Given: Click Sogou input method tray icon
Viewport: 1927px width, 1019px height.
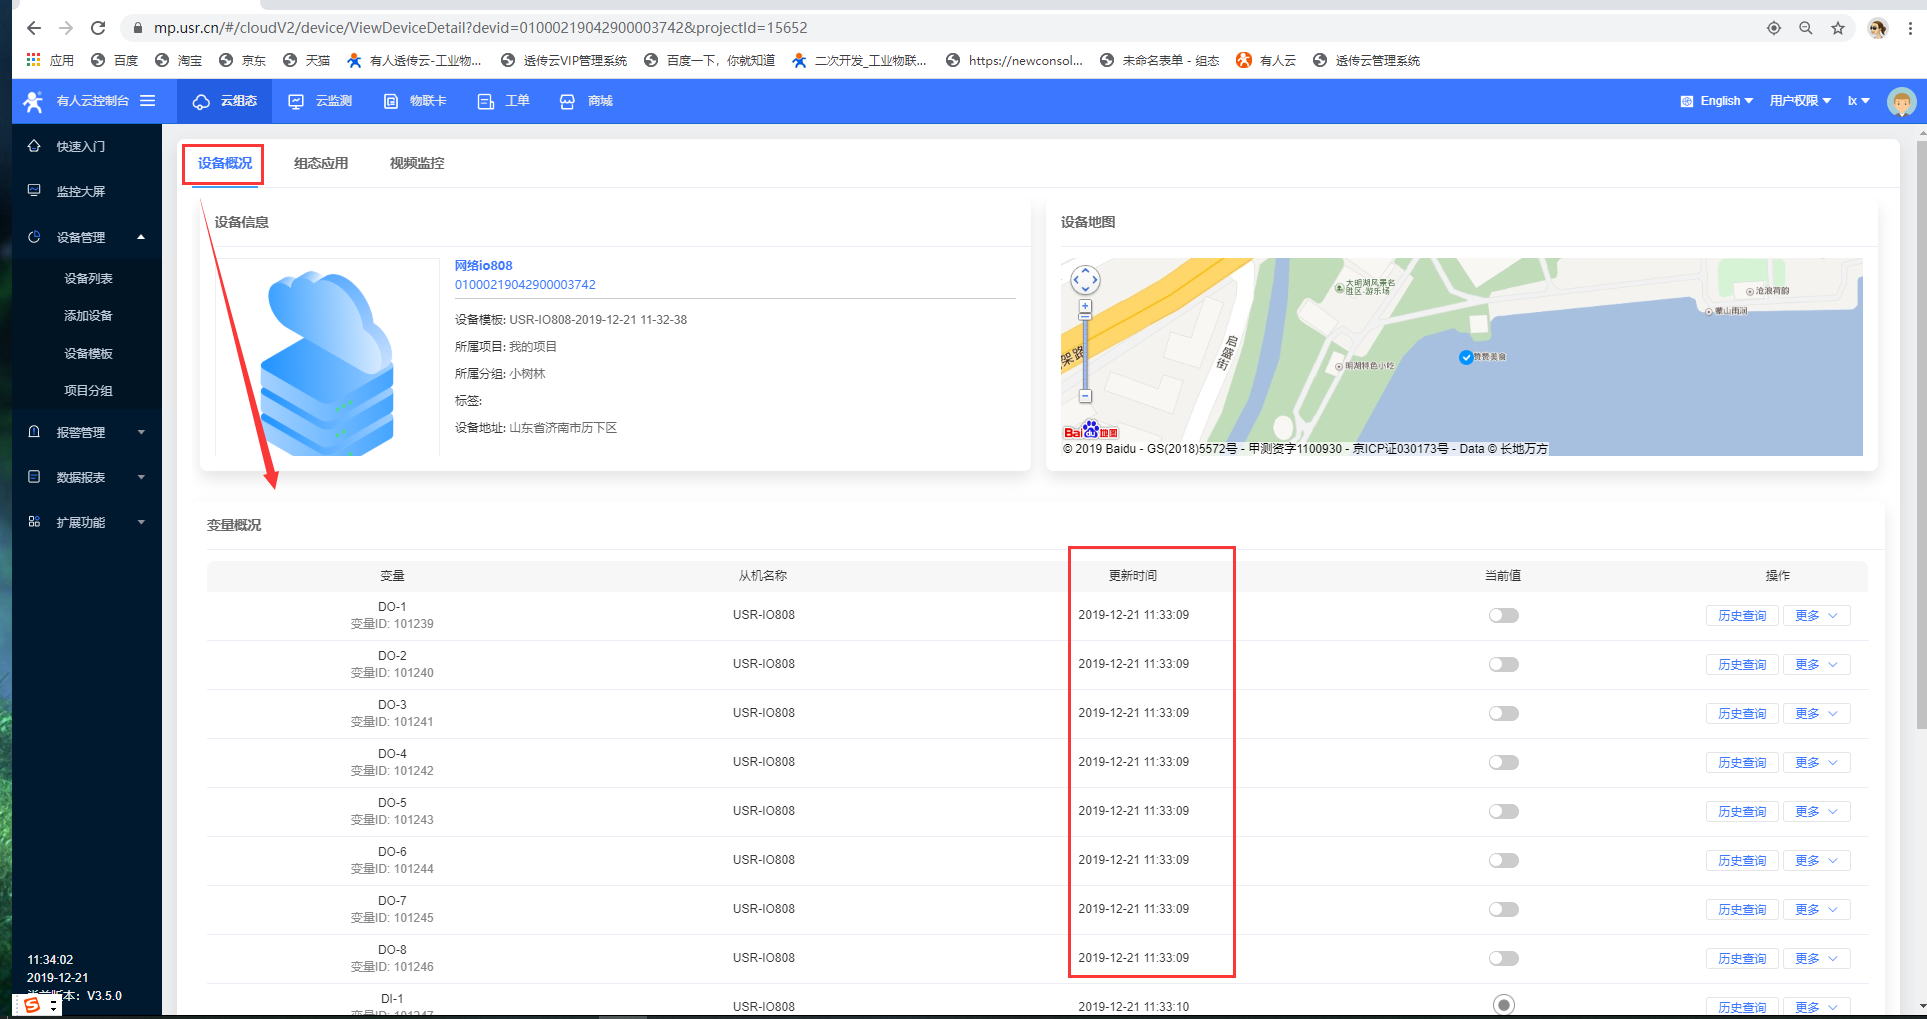Looking at the screenshot, I should pos(32,1005).
